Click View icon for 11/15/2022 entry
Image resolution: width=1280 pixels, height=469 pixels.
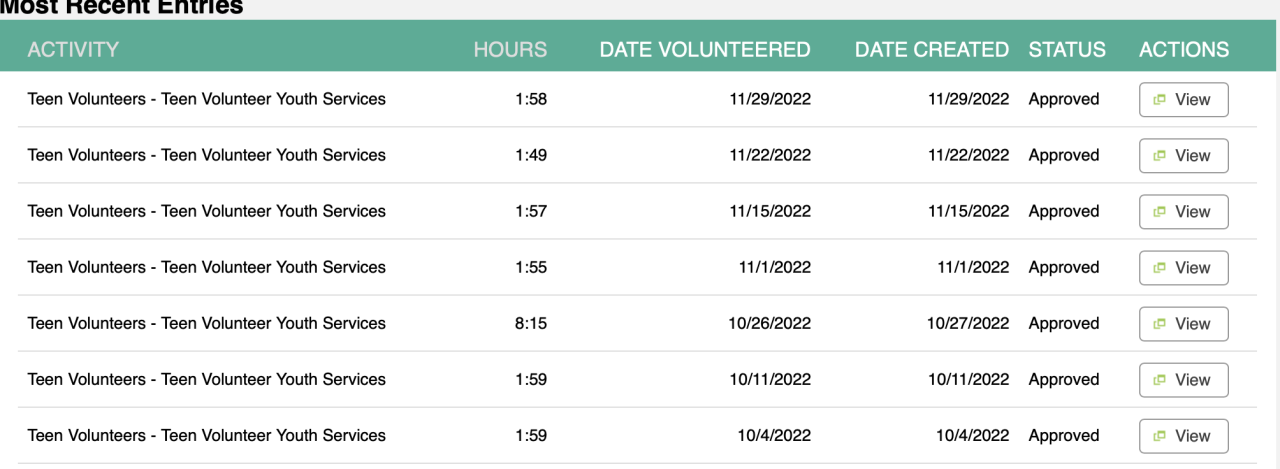pos(1160,212)
